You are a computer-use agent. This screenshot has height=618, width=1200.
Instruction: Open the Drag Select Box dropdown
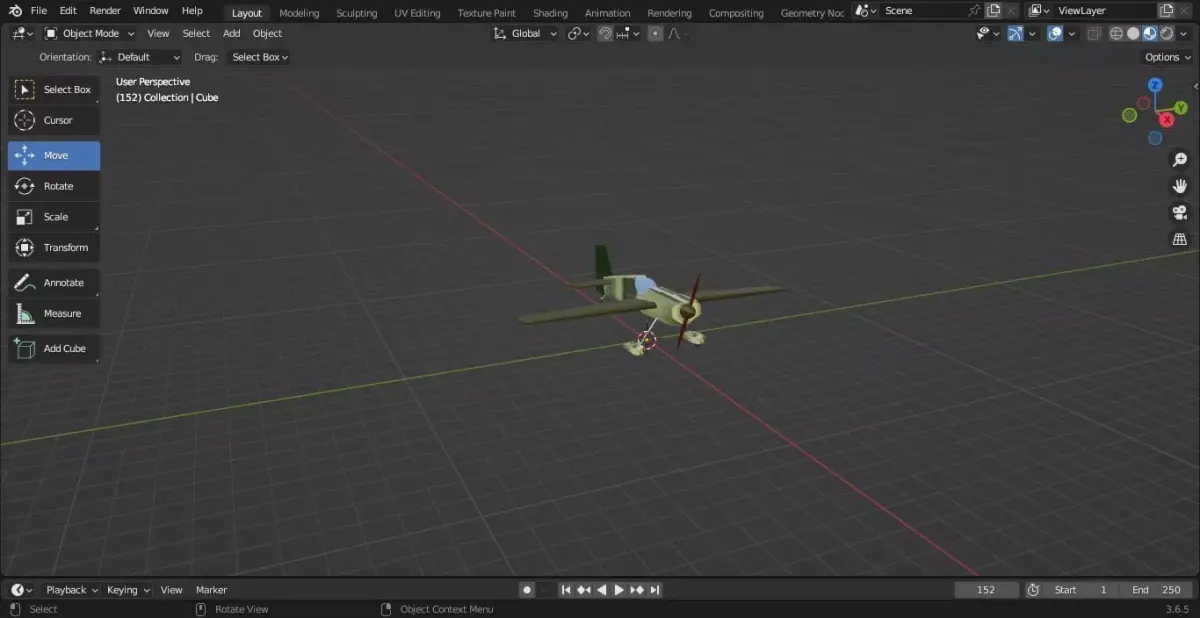[259, 57]
